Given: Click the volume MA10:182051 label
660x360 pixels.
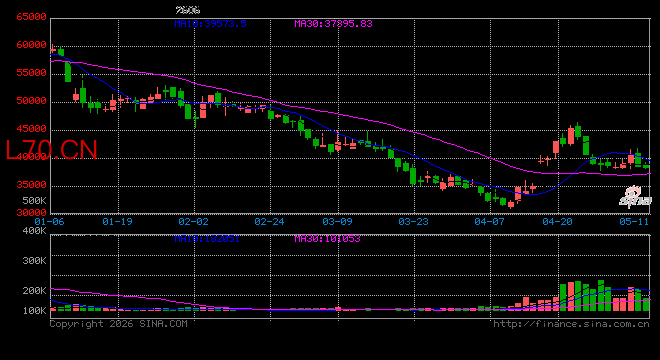Looking at the screenshot, I should [x=207, y=239].
